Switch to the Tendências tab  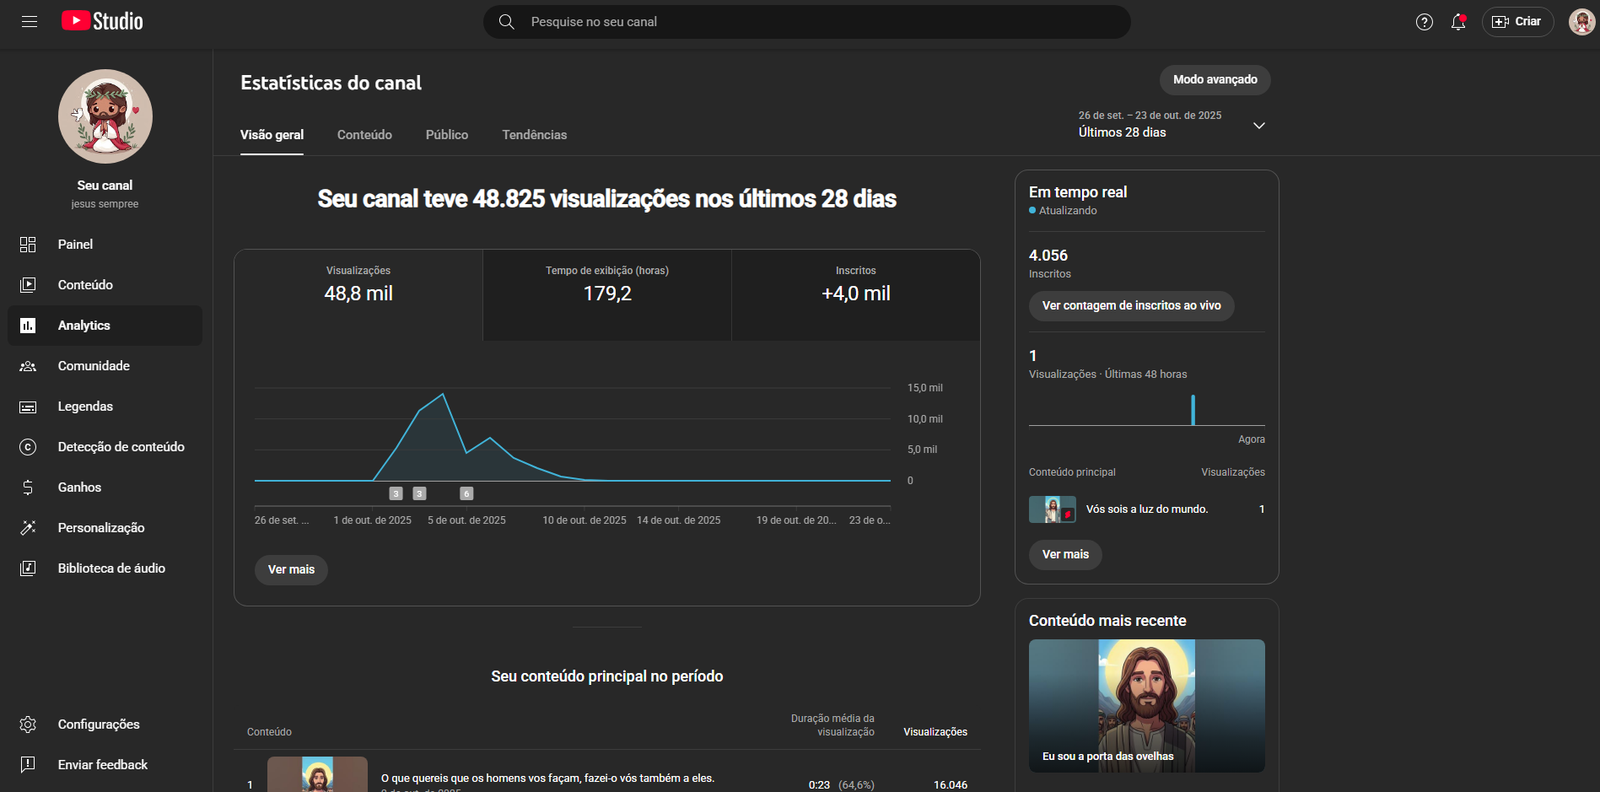pyautogui.click(x=534, y=135)
